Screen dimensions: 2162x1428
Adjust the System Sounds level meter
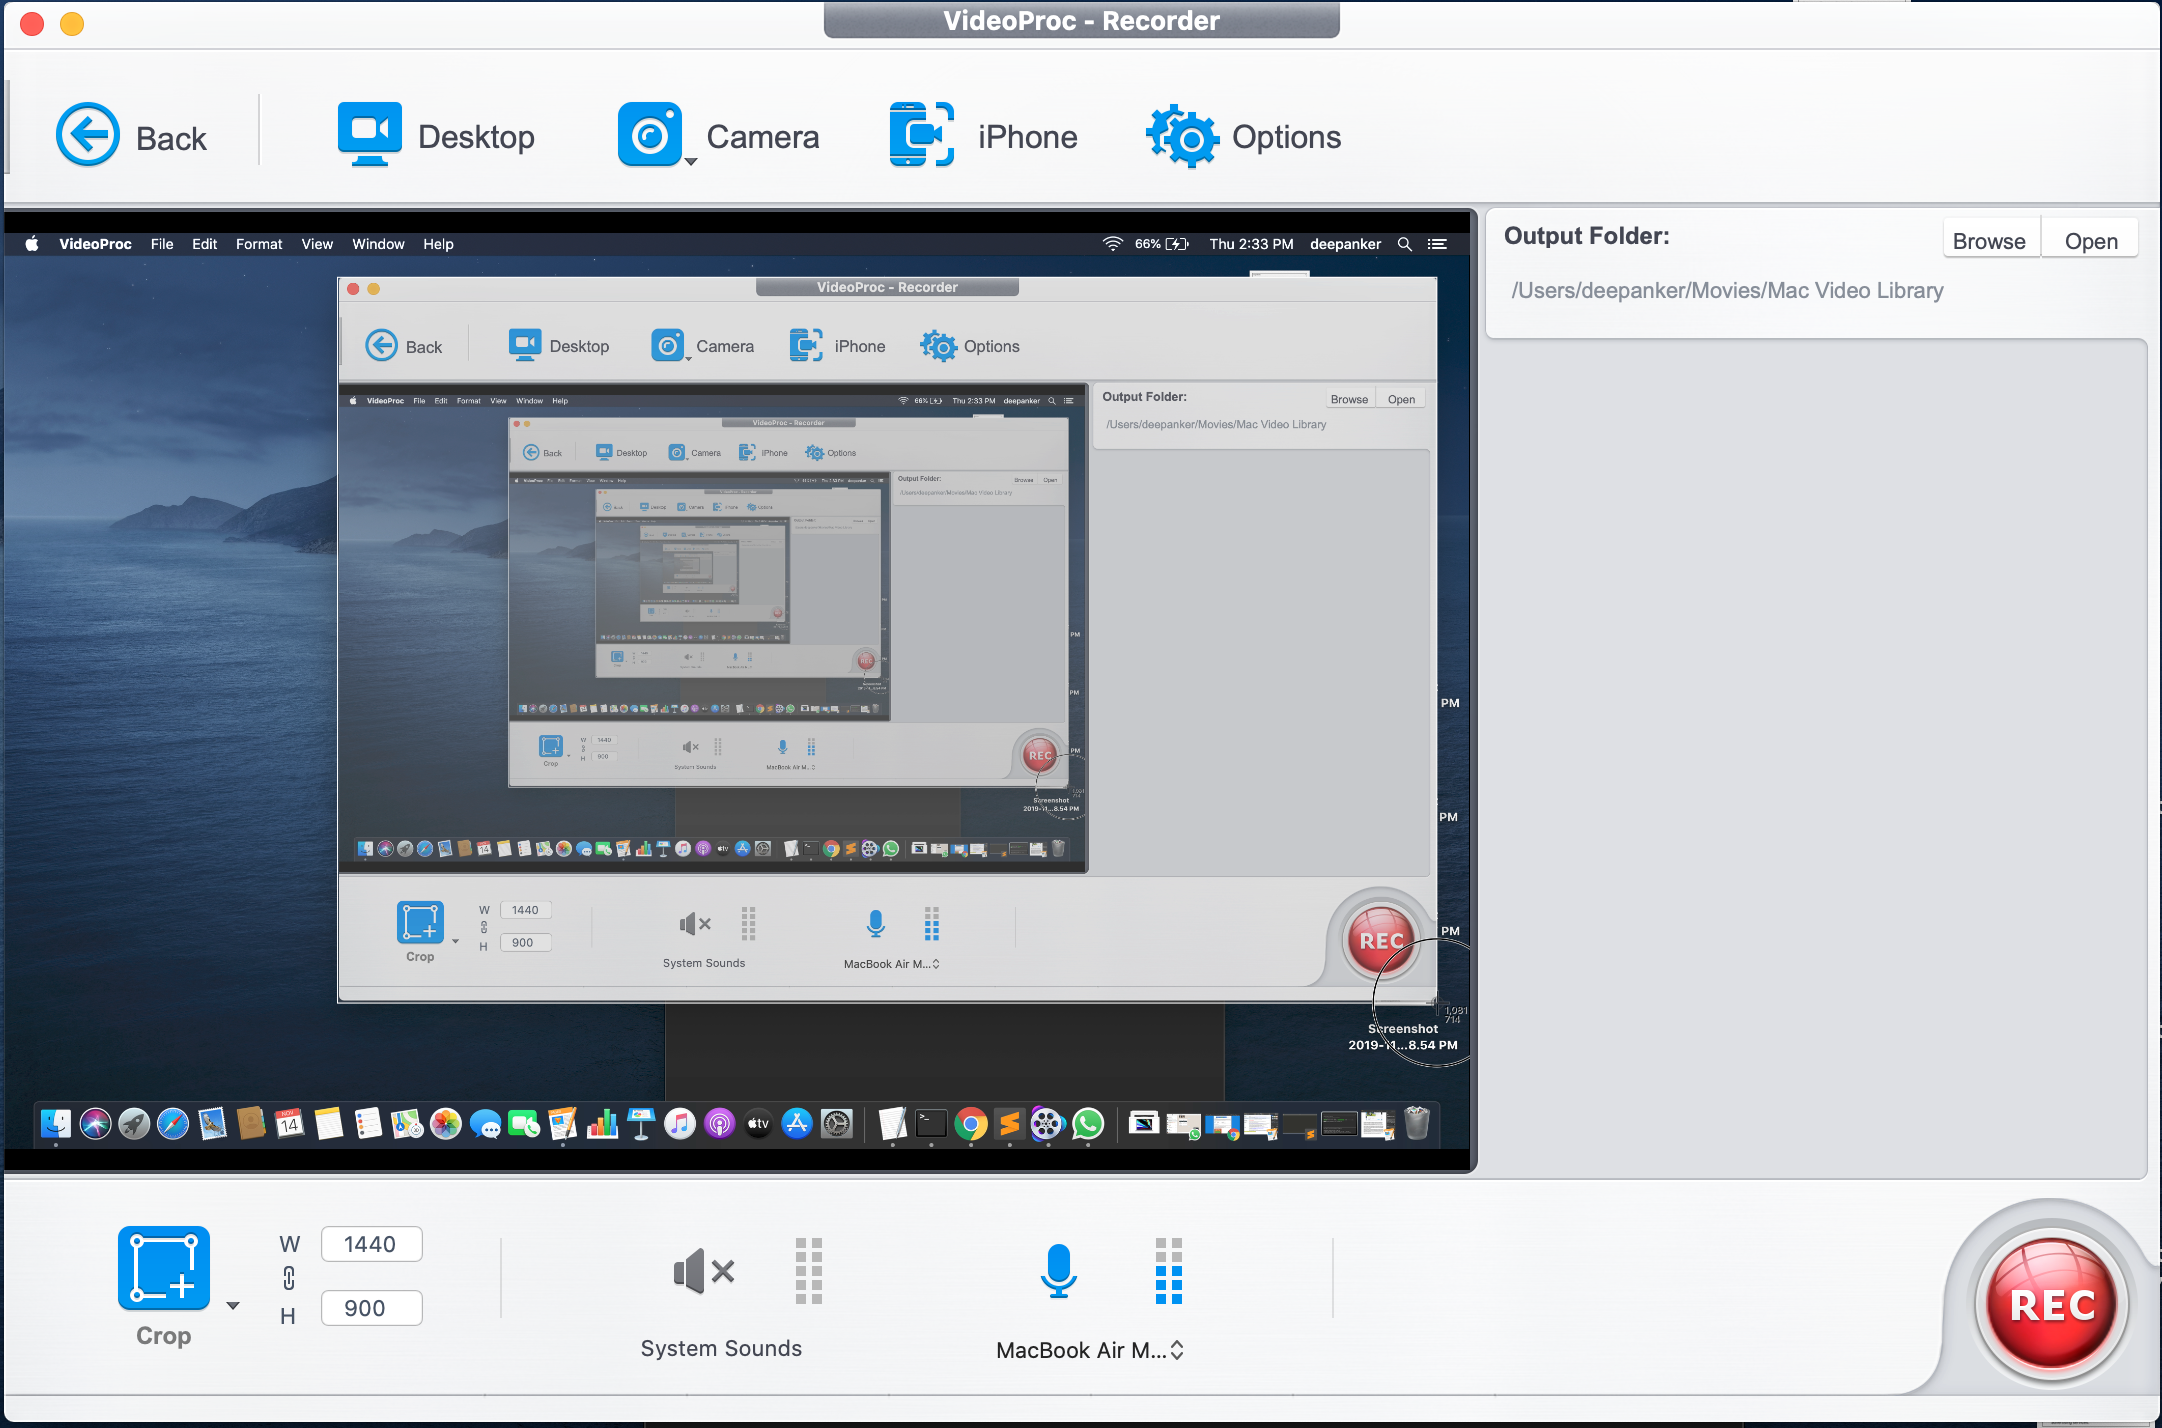pyautogui.click(x=809, y=1271)
